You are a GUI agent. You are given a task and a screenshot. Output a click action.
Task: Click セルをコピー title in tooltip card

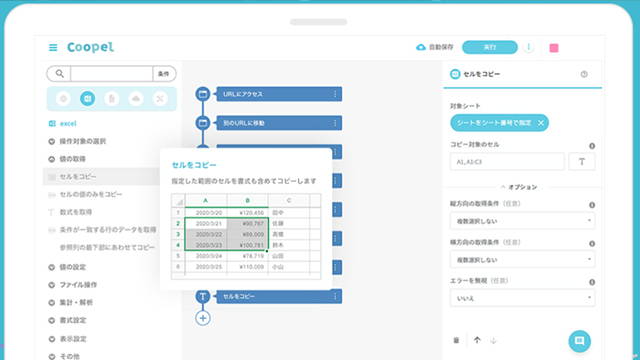pyautogui.click(x=194, y=165)
